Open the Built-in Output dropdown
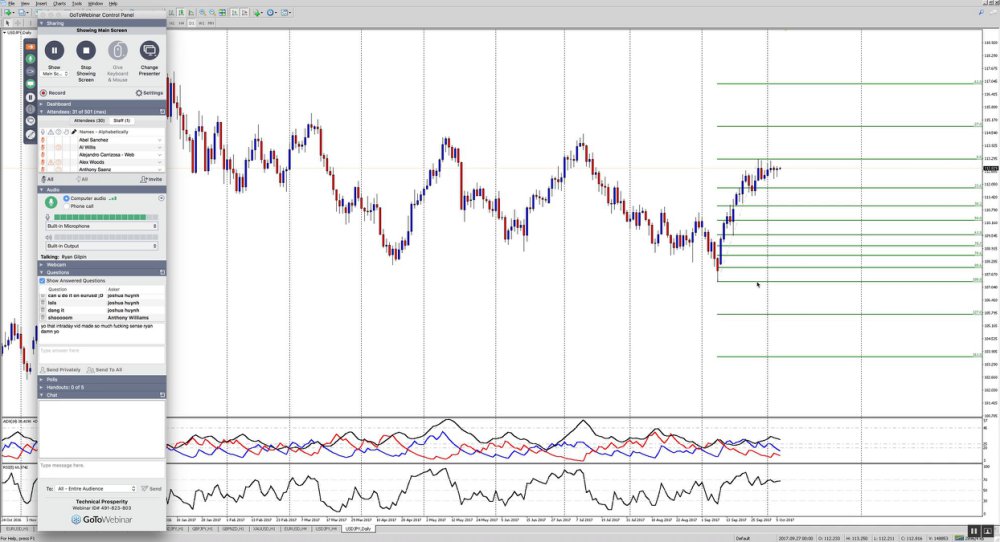This screenshot has height=542, width=1000. [x=101, y=246]
